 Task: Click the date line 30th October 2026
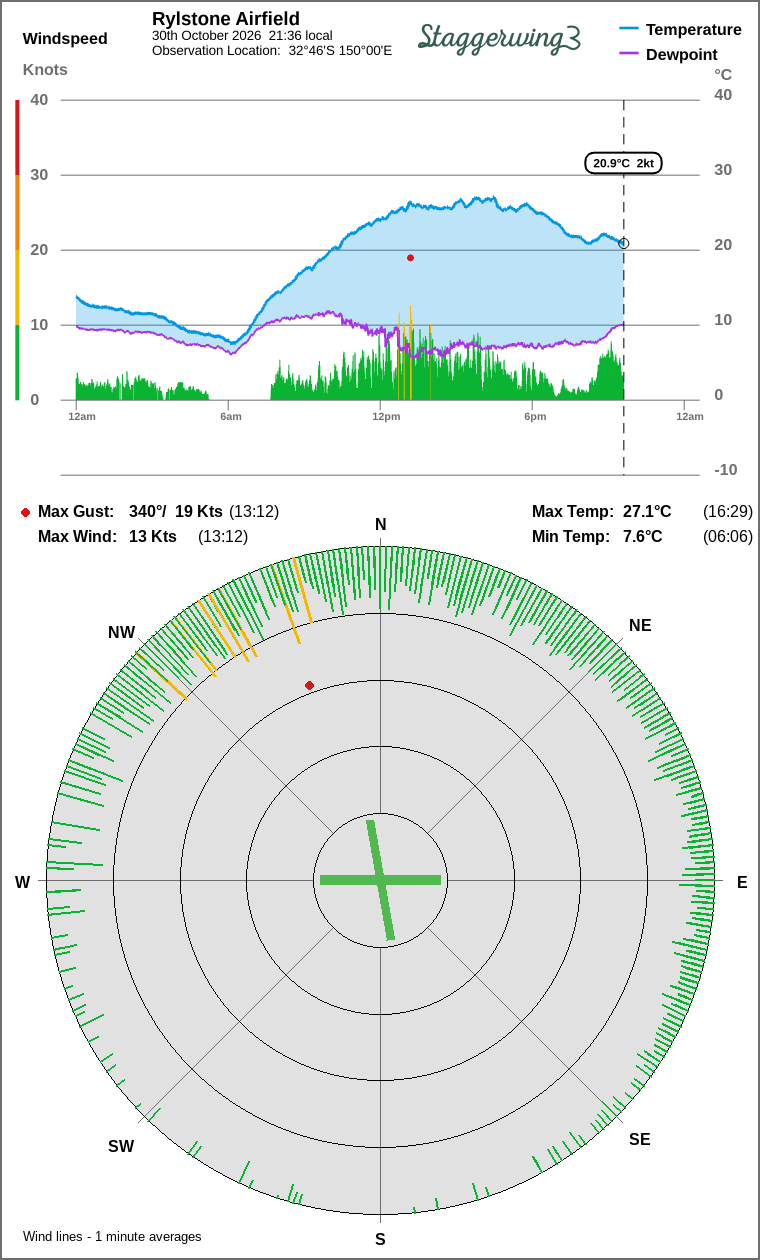tap(242, 36)
